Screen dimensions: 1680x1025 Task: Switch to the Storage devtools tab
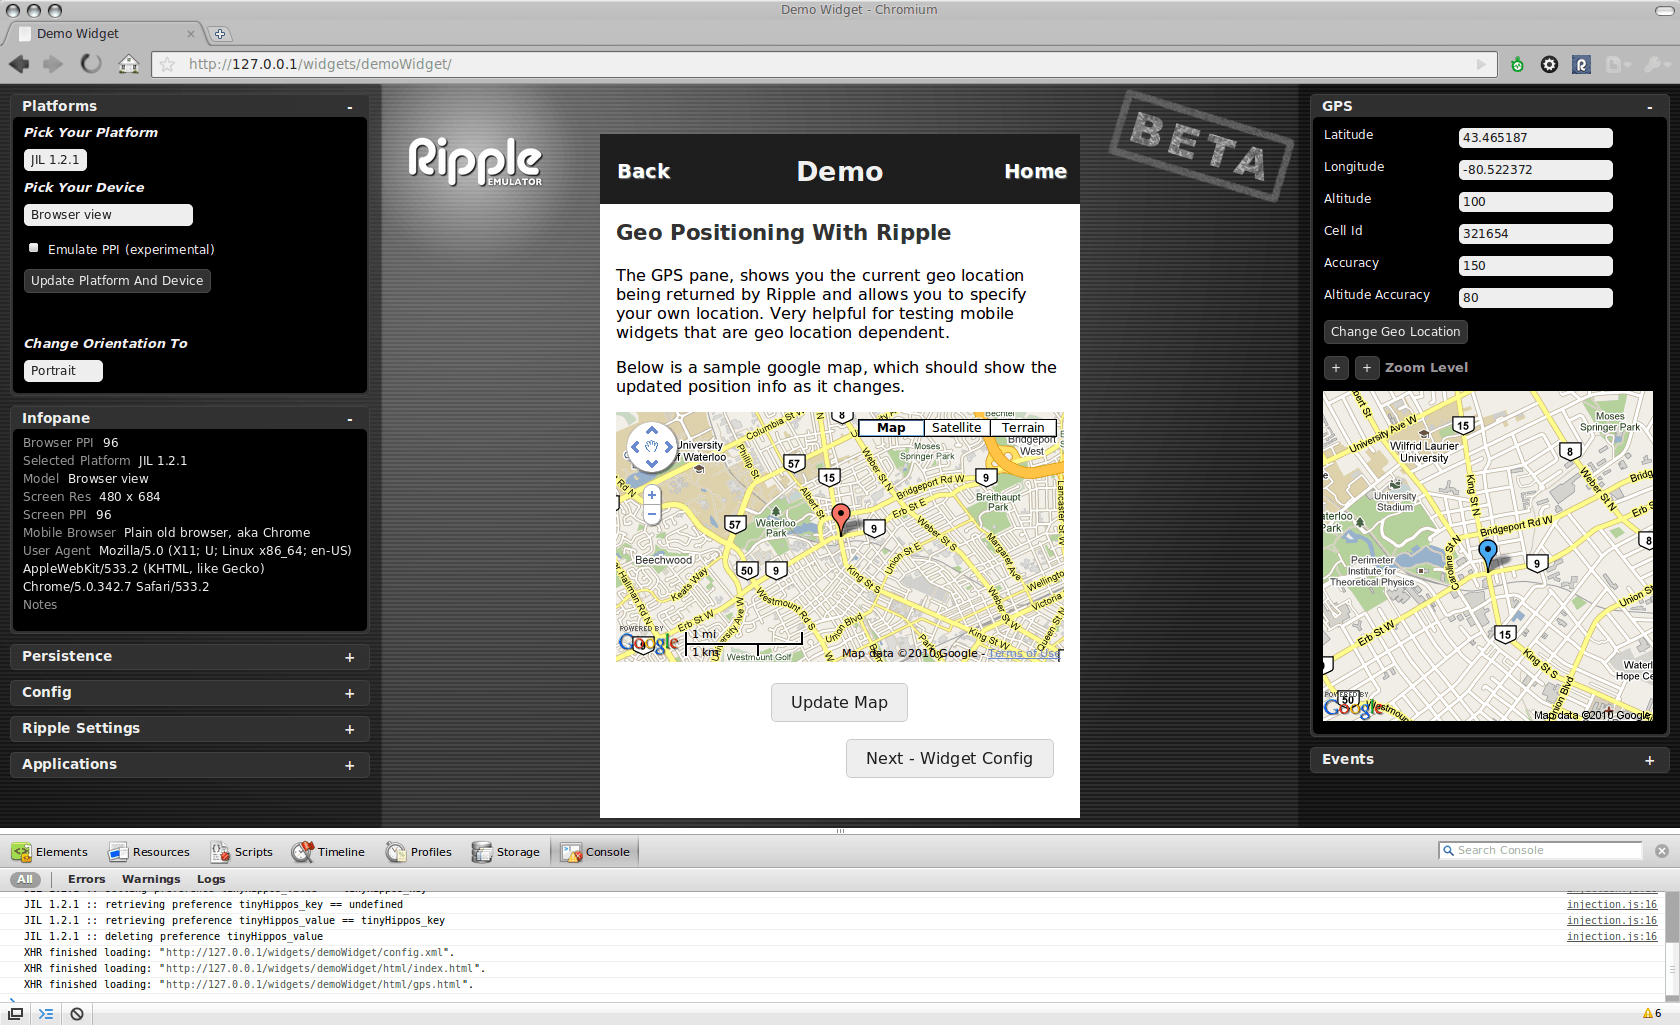506,852
